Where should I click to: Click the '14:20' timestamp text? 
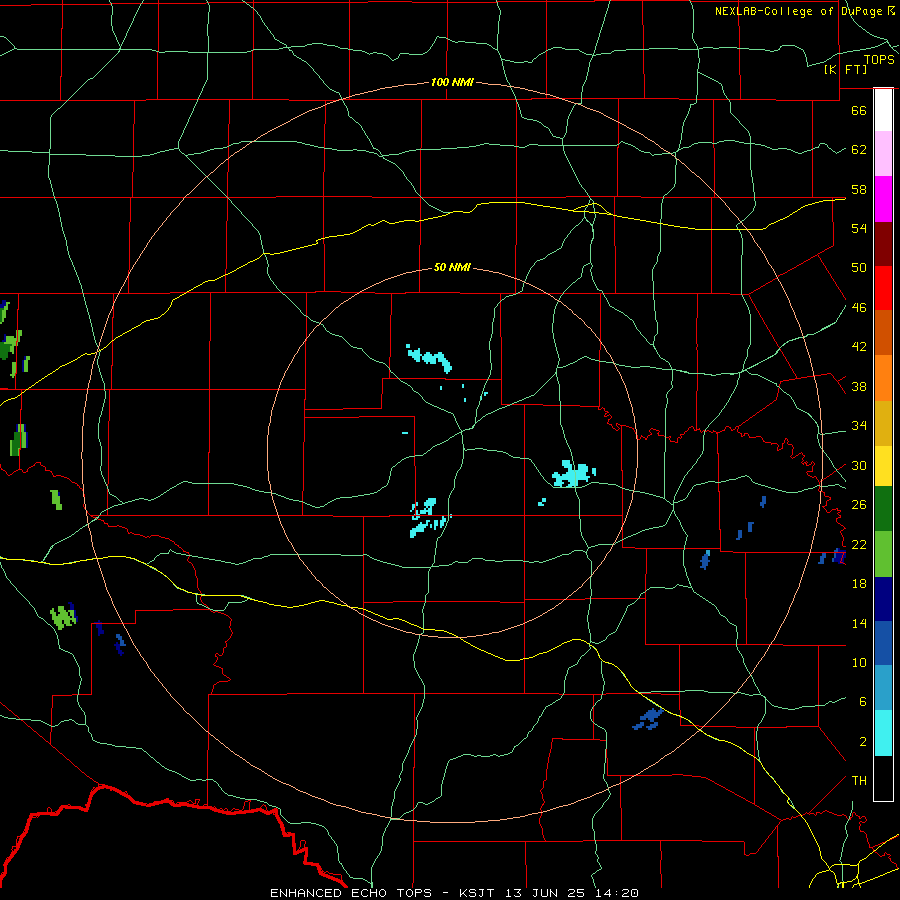click(x=615, y=893)
